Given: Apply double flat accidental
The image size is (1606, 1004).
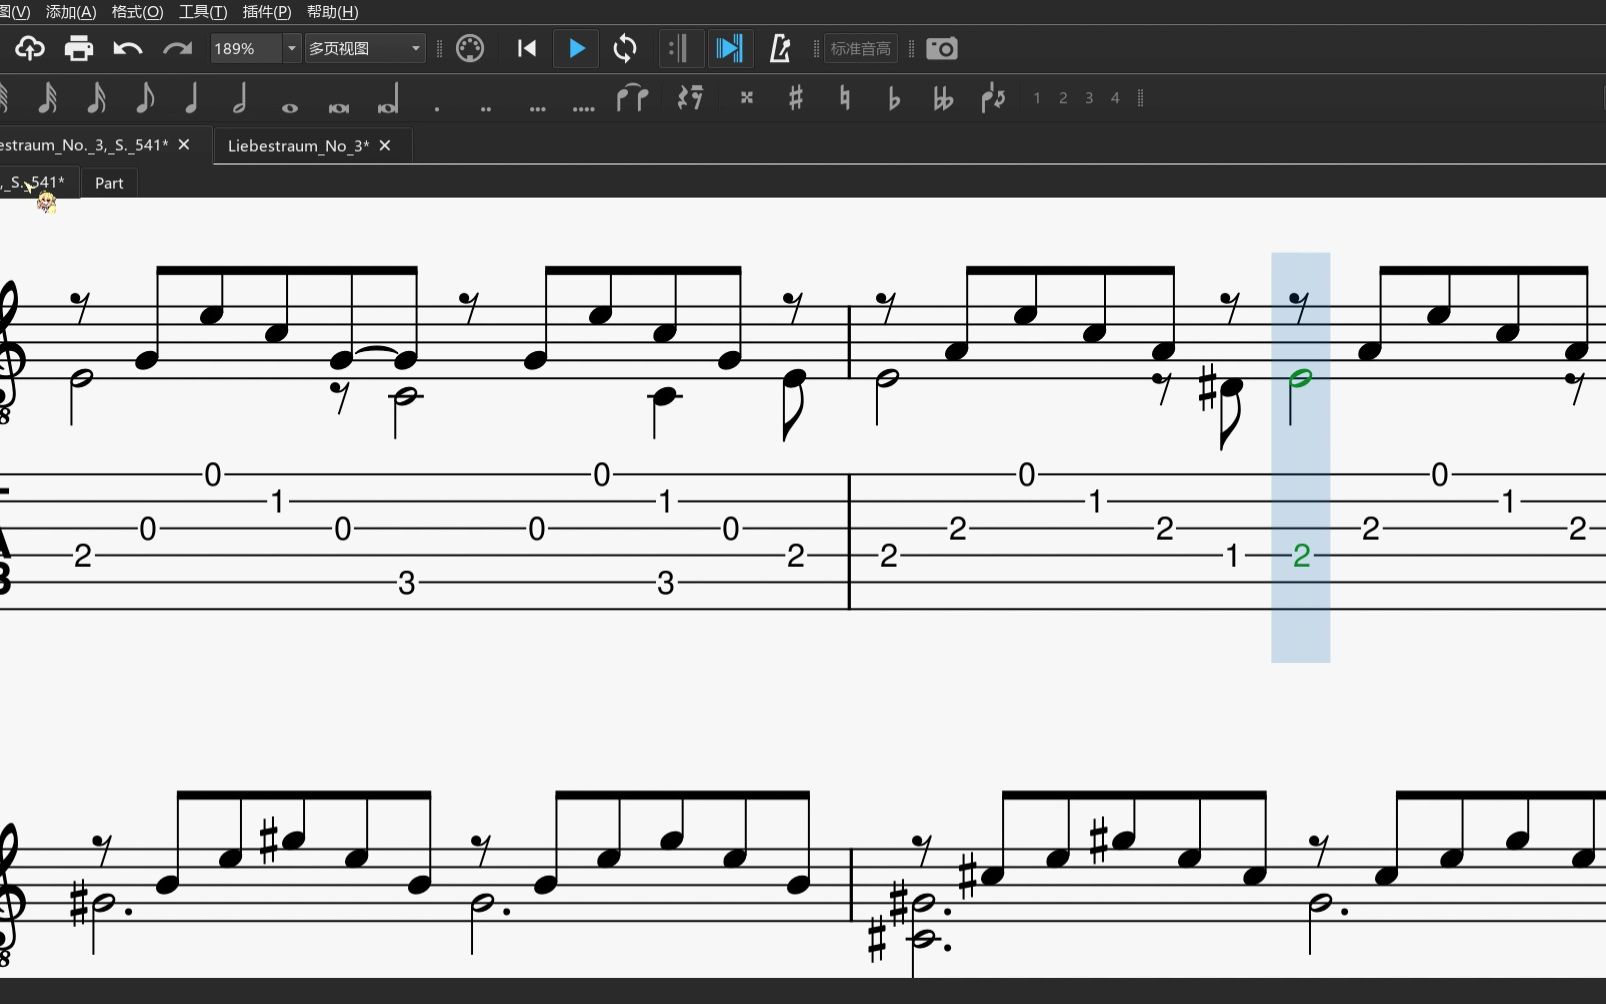Looking at the screenshot, I should tap(942, 98).
